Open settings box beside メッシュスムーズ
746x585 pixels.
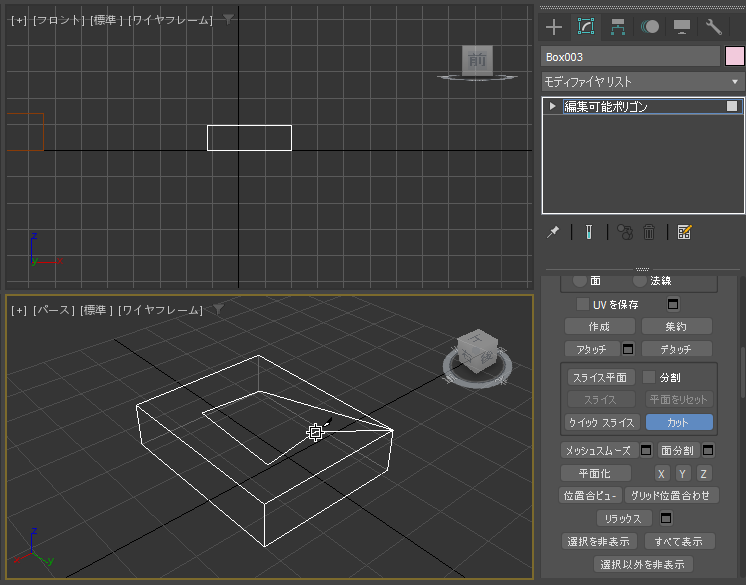pyautogui.click(x=646, y=450)
